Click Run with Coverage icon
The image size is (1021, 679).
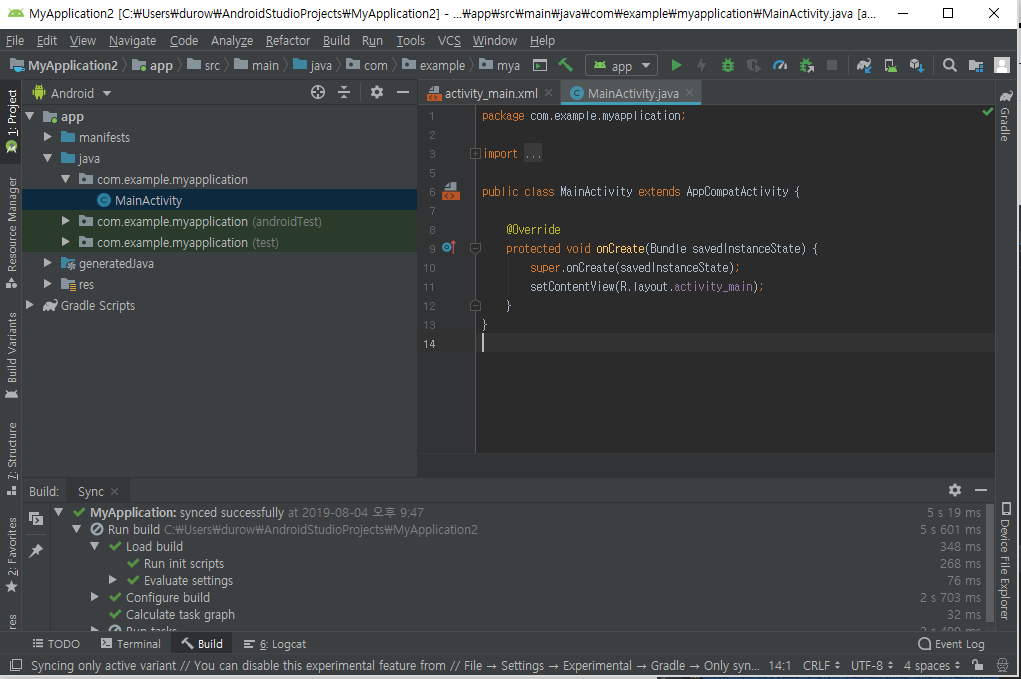tap(753, 65)
